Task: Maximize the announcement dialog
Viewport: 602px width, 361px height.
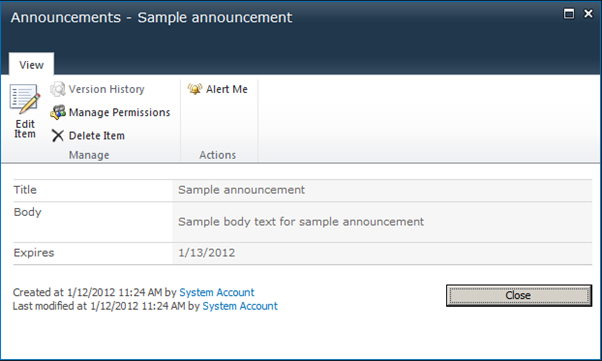Action: click(x=569, y=14)
